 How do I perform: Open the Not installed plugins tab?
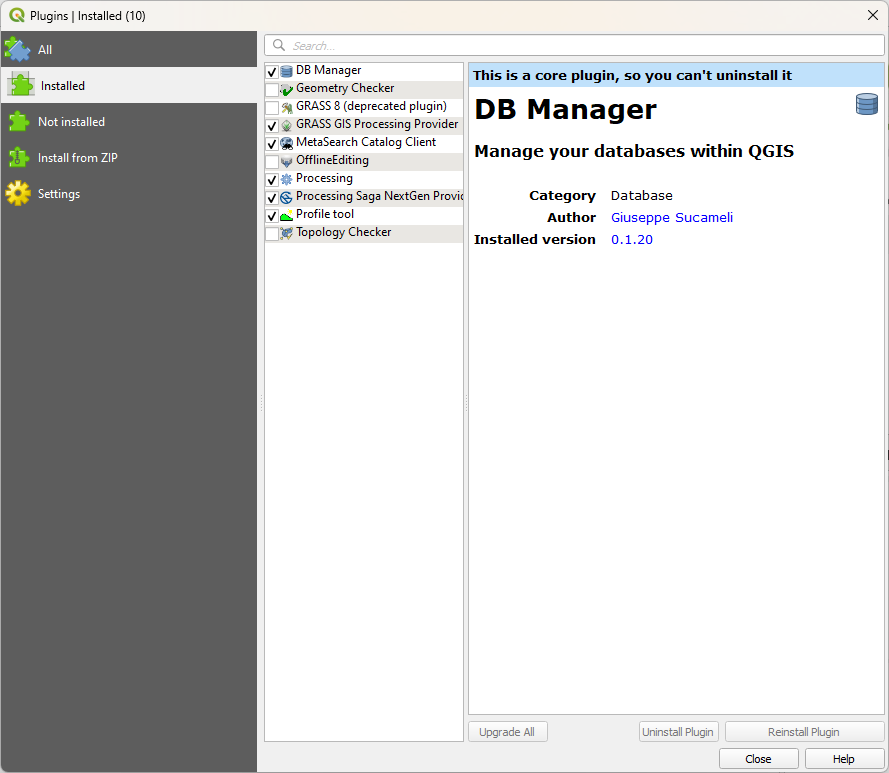(70, 122)
